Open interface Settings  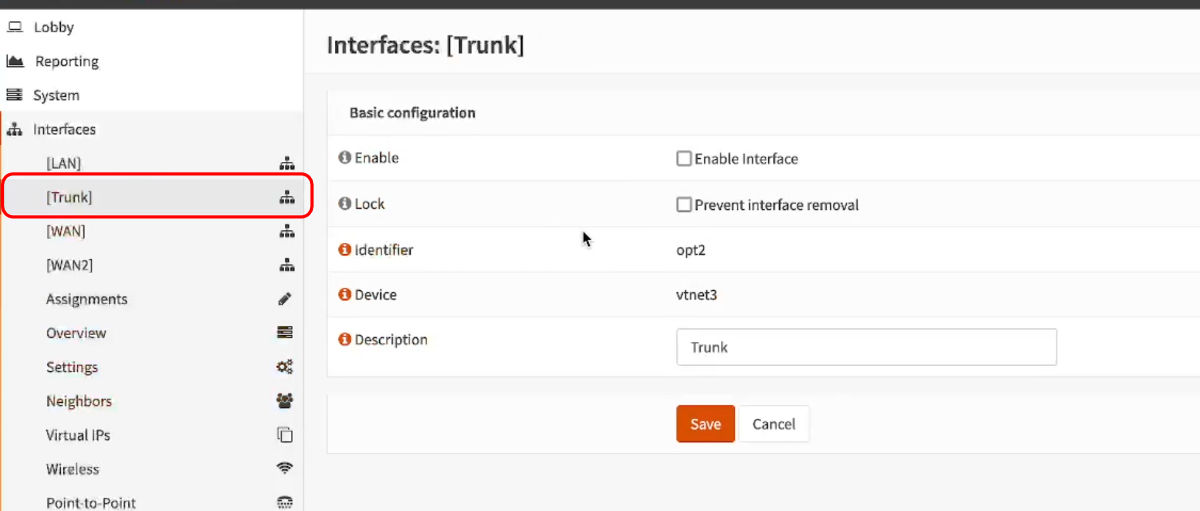[x=72, y=367]
